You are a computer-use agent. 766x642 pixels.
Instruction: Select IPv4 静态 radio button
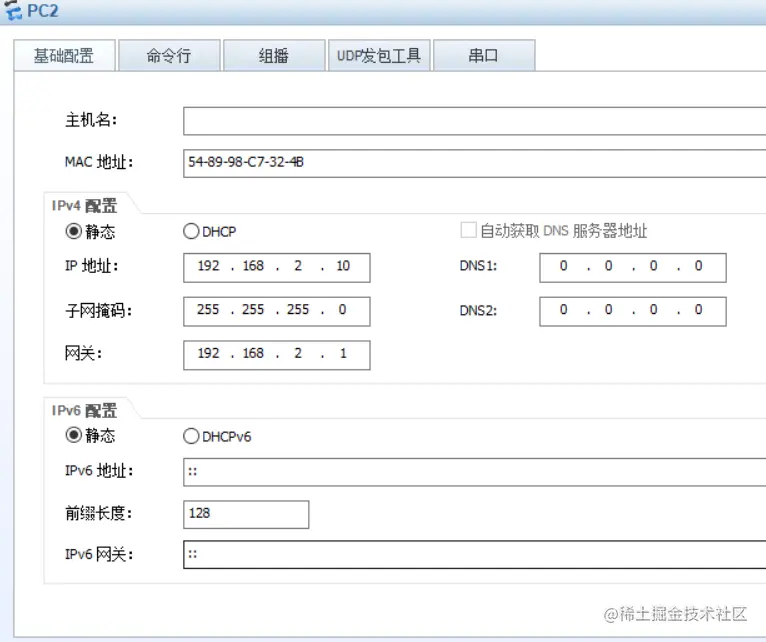(x=74, y=231)
